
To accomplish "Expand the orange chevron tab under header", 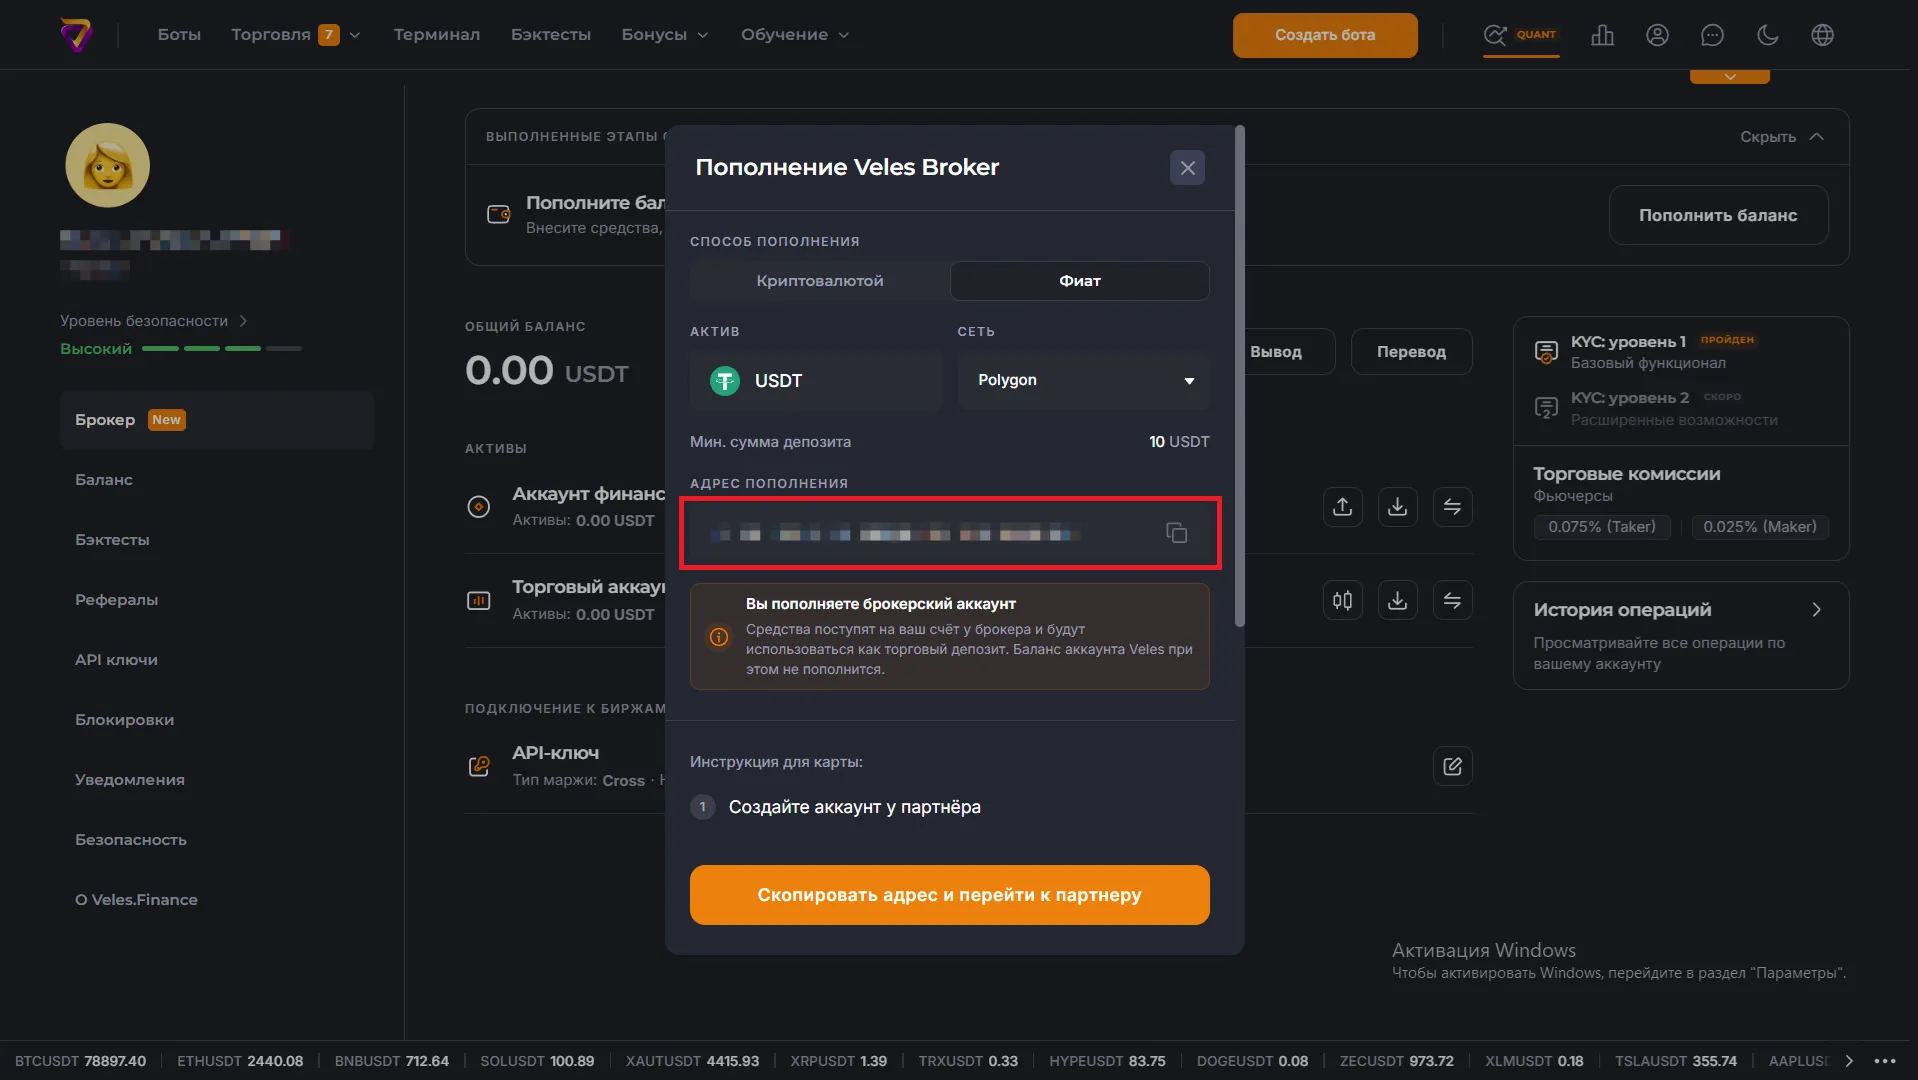I will point(1730,76).
